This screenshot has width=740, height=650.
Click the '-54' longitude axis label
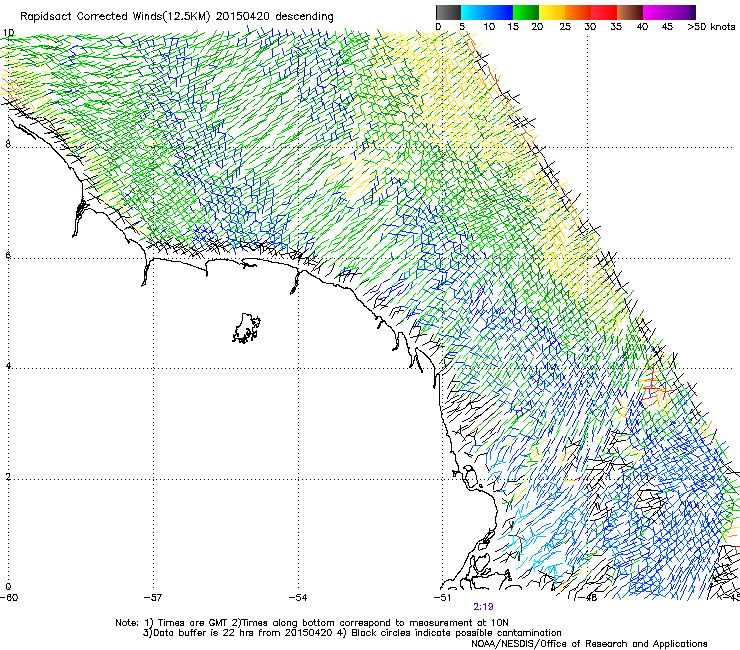298,598
